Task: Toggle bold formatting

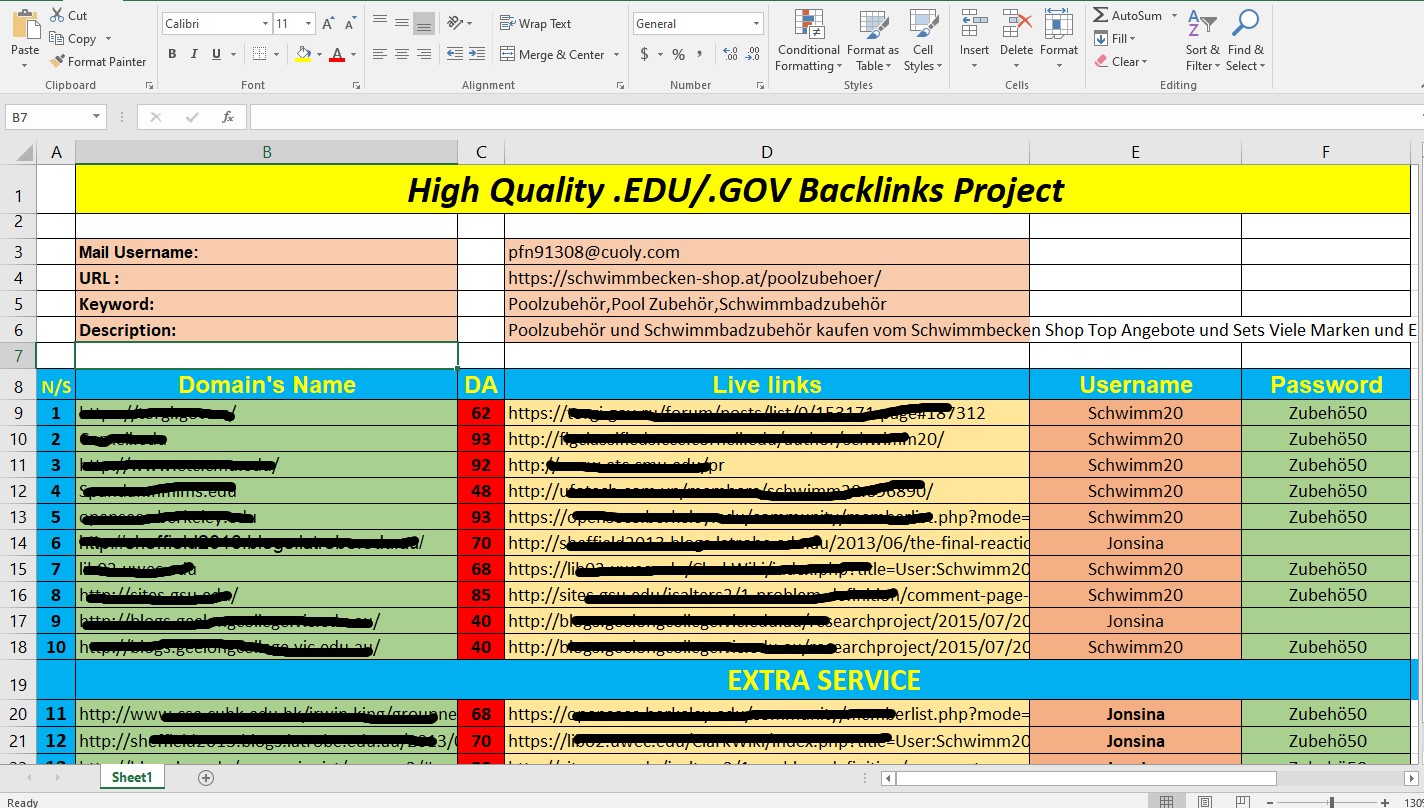Action: (171, 53)
